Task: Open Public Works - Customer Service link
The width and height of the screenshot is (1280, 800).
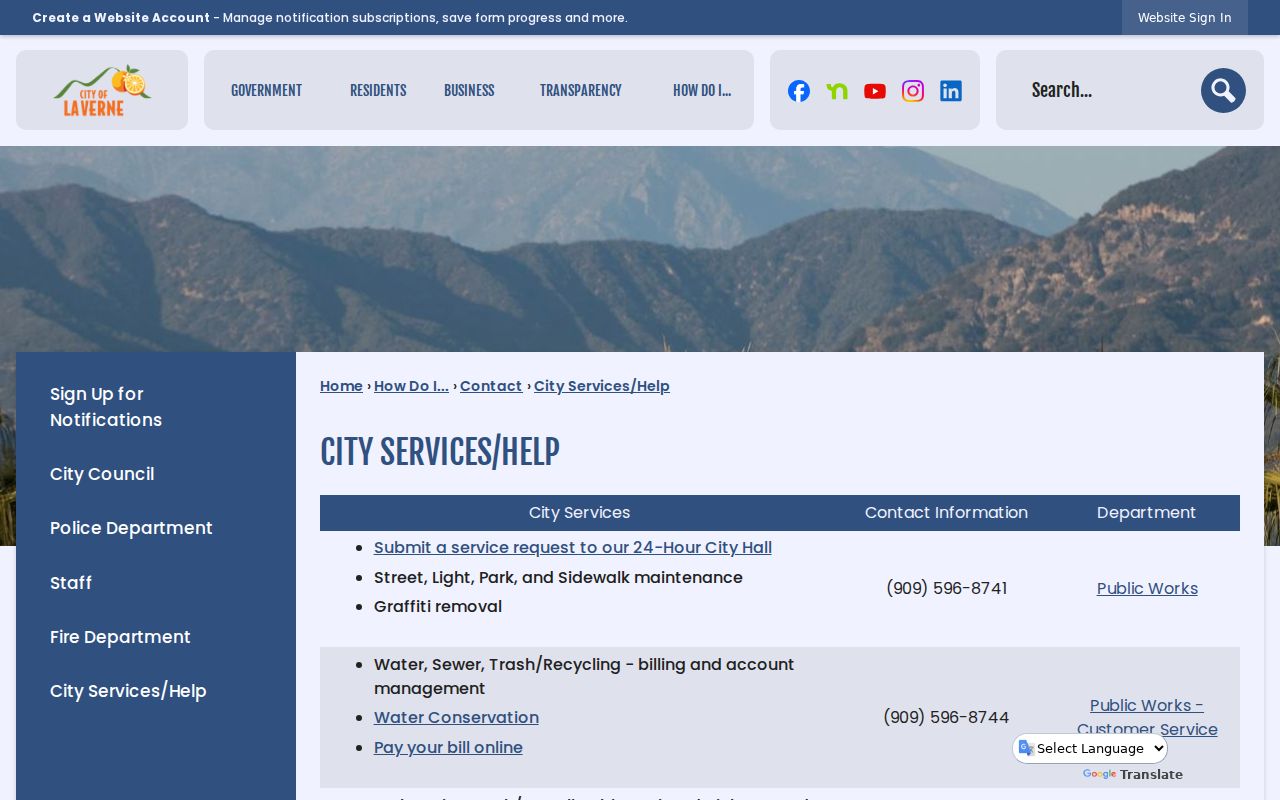Action: click(x=1147, y=717)
